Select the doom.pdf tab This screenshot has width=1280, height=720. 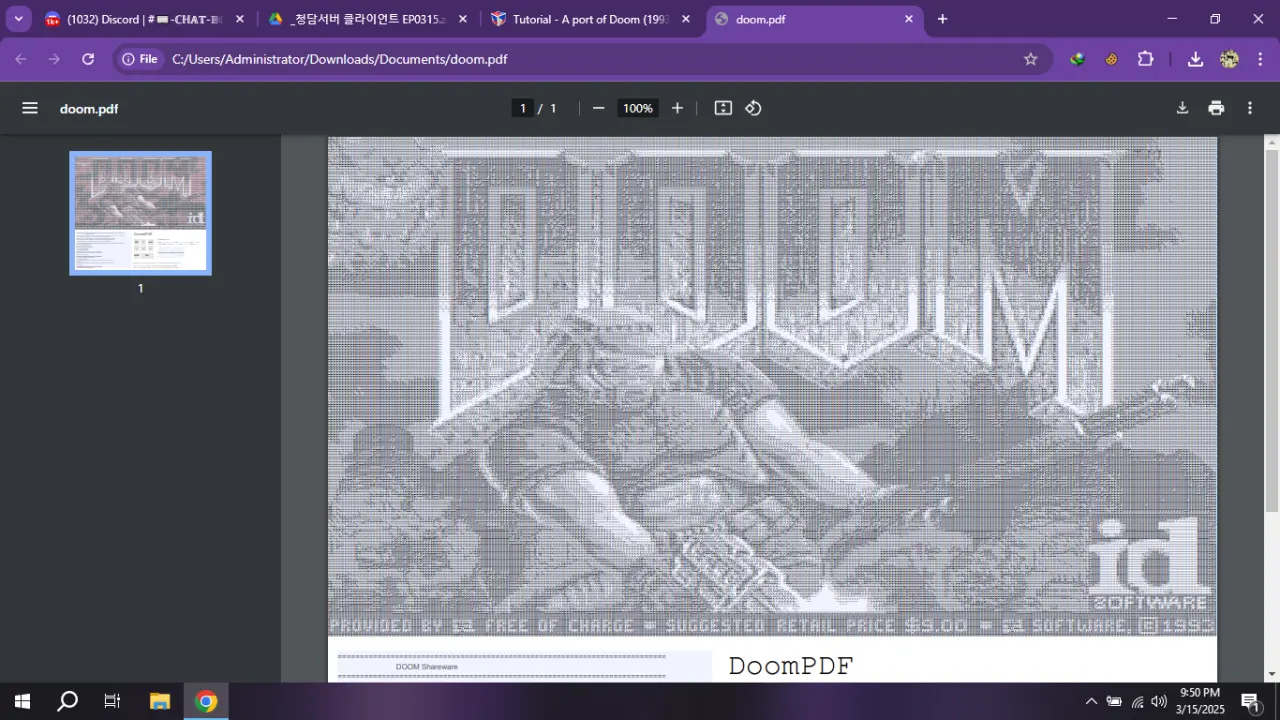[814, 19]
